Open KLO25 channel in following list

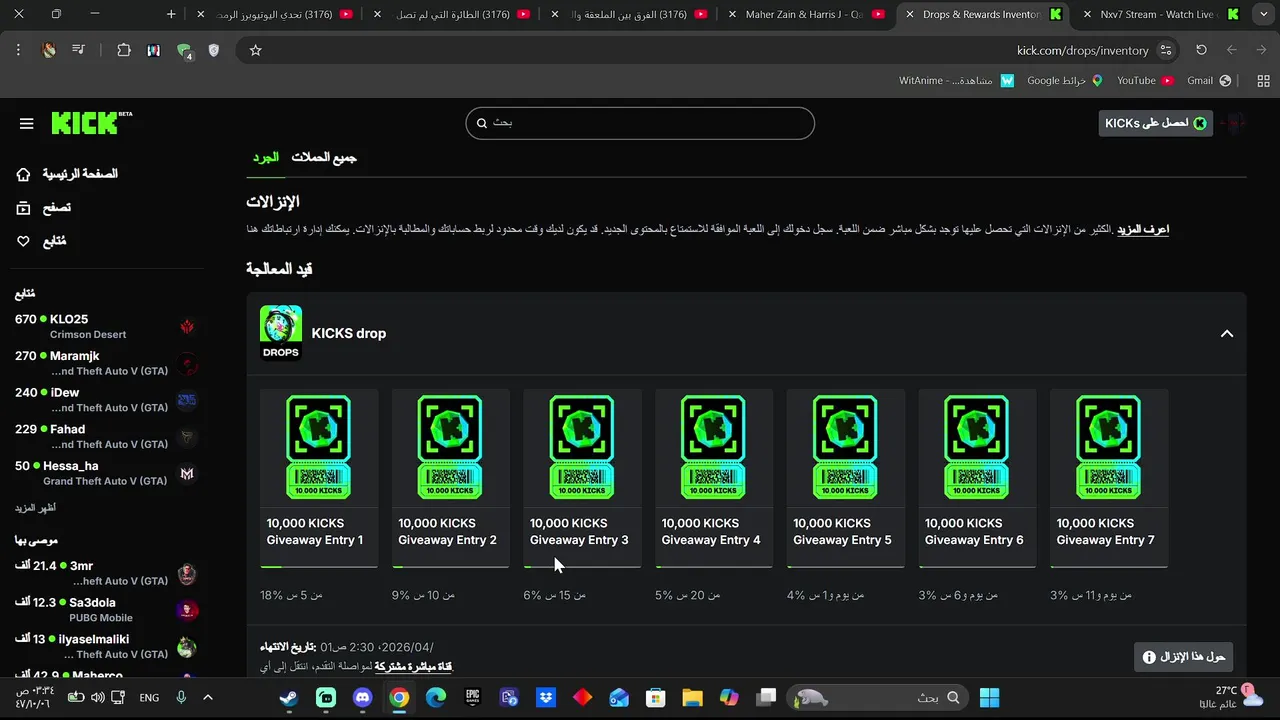click(x=106, y=326)
